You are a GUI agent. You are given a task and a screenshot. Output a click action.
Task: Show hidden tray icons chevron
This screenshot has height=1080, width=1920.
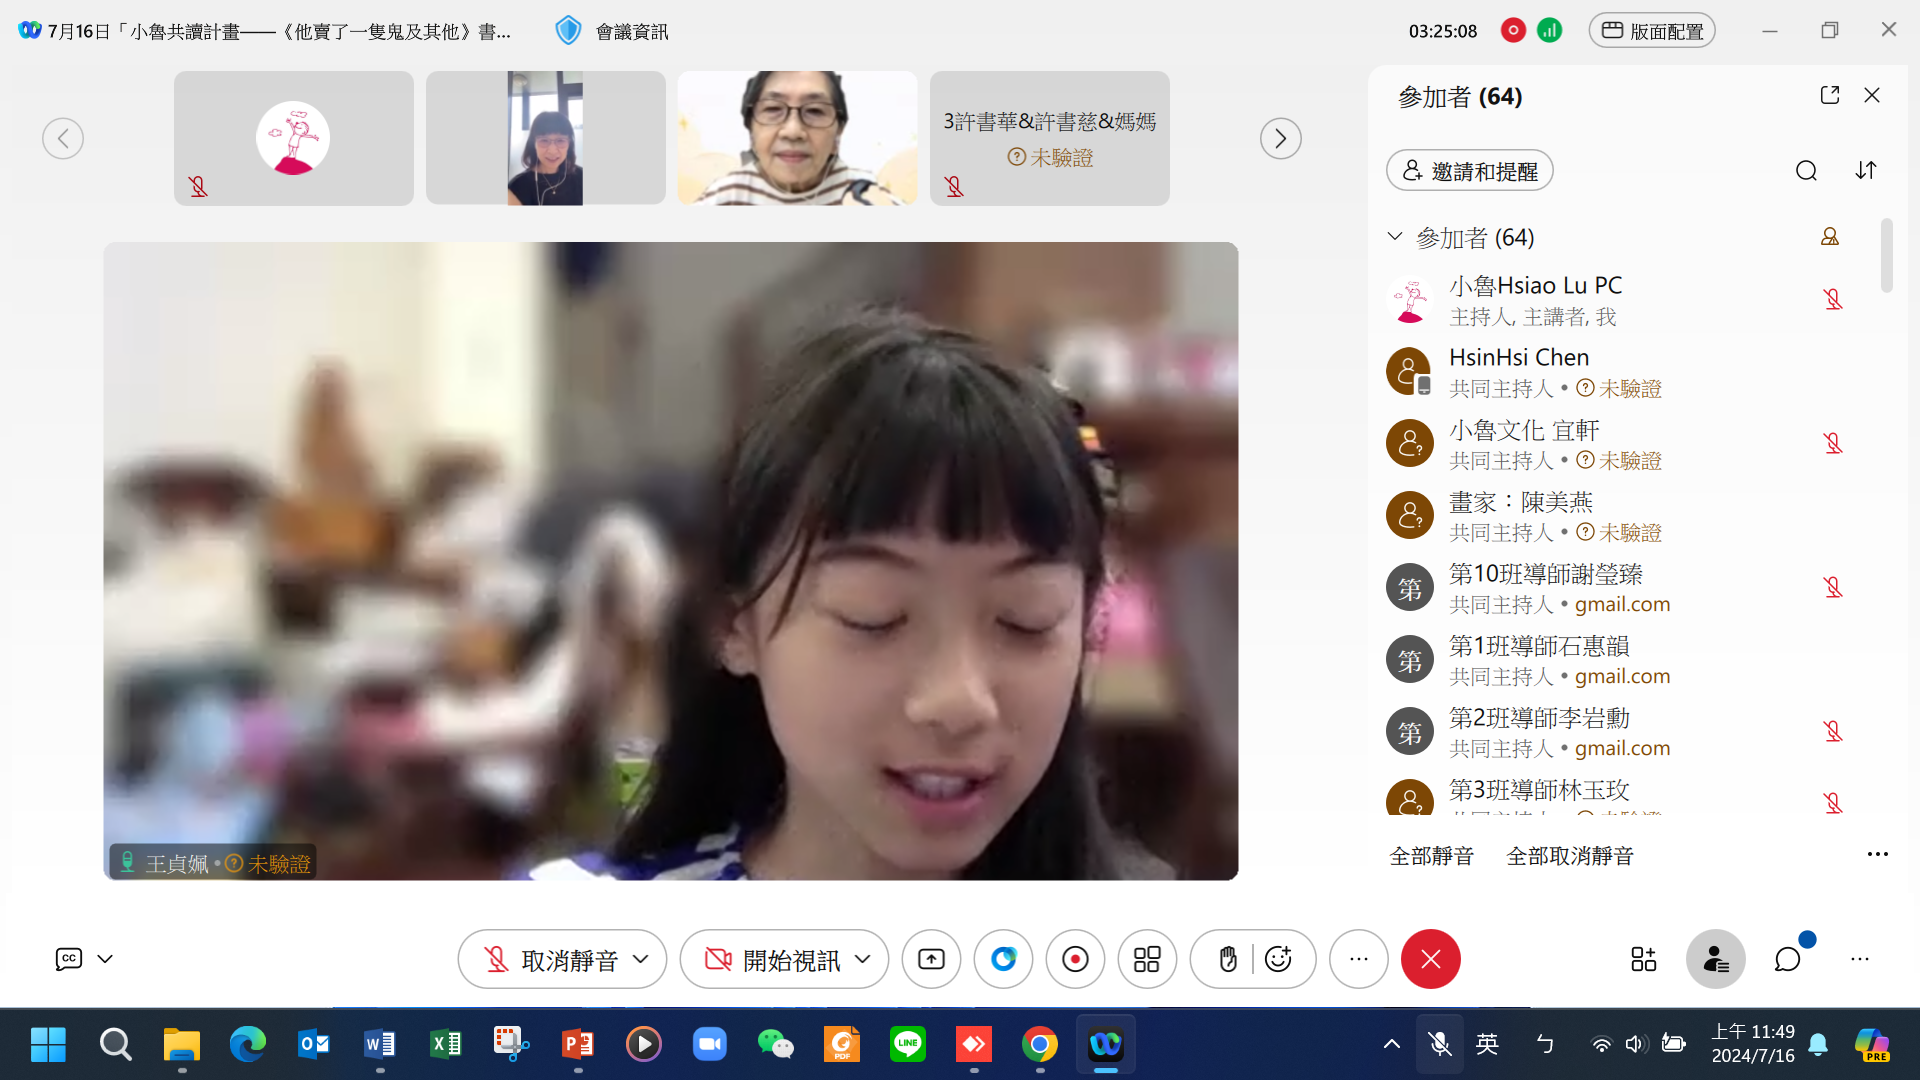(x=1391, y=1044)
